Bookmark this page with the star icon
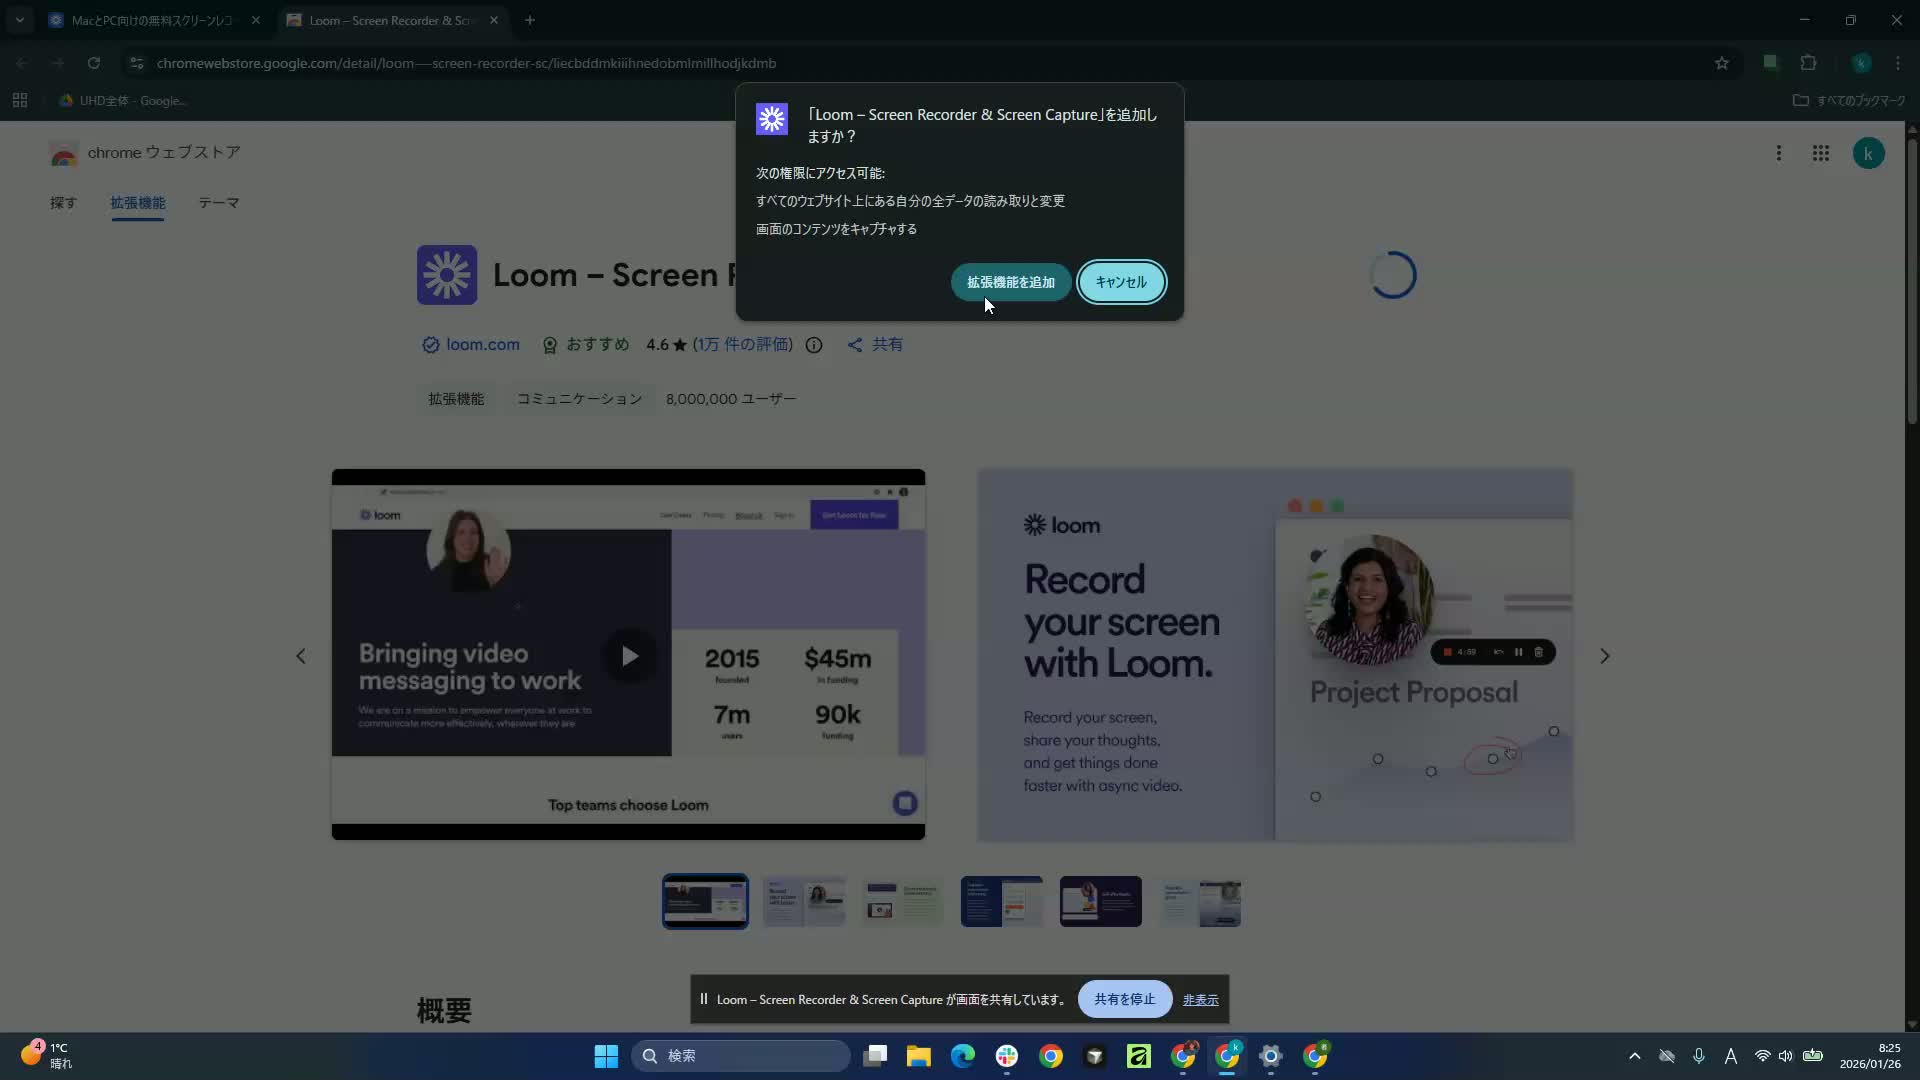Image resolution: width=1920 pixels, height=1080 pixels. click(x=1721, y=63)
